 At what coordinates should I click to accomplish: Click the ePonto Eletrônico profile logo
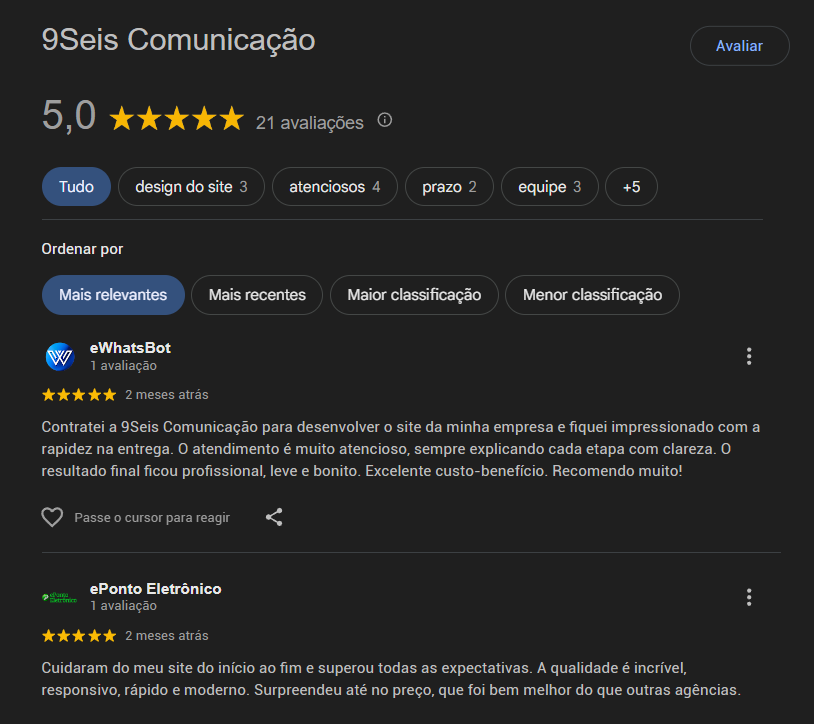[60, 597]
